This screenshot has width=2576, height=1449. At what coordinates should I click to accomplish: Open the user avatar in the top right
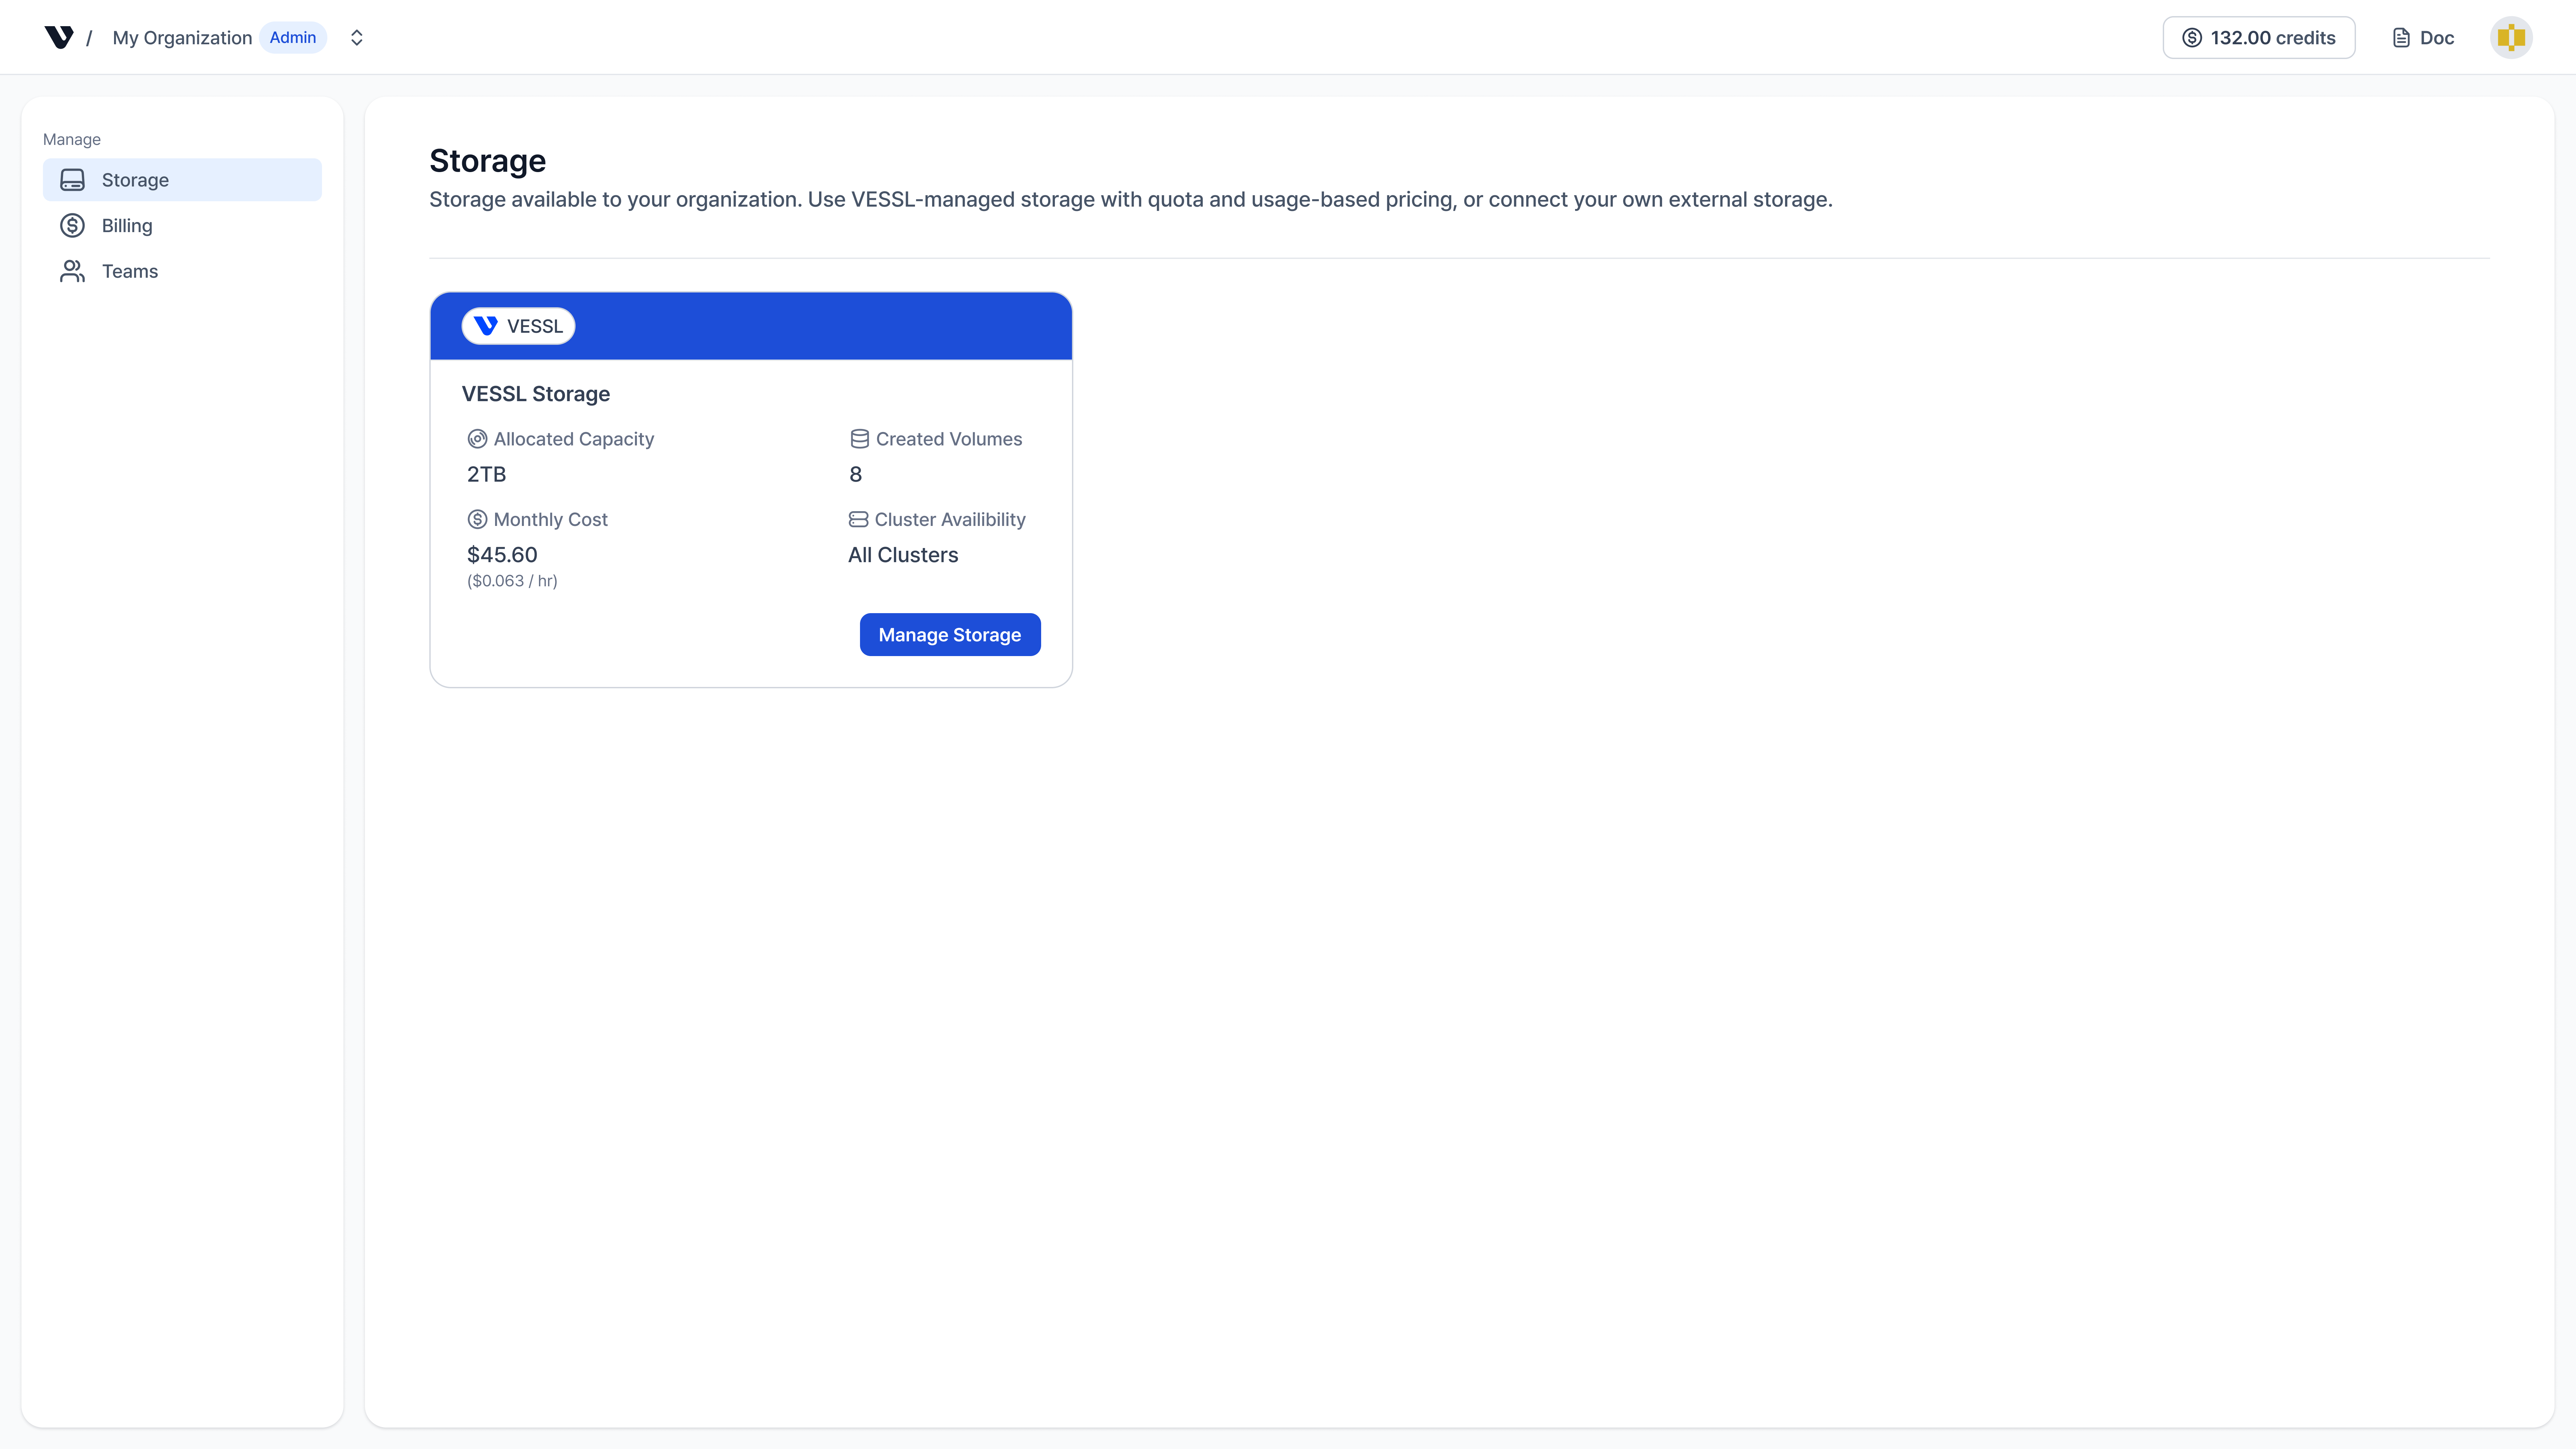coord(2511,37)
